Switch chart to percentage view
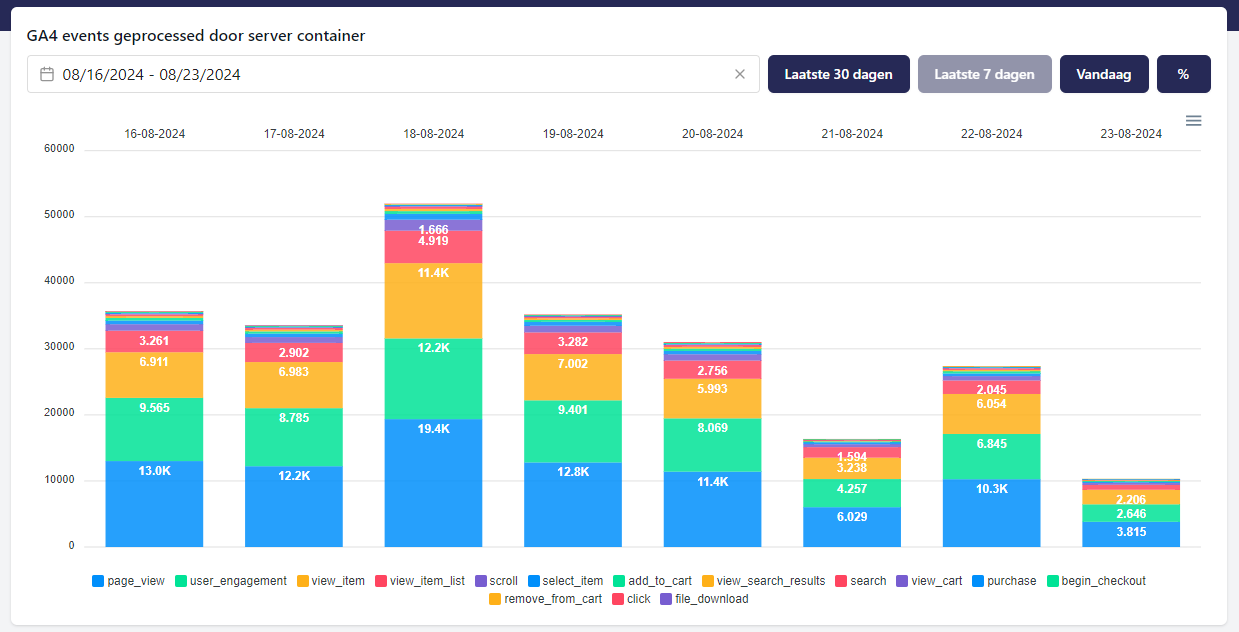 [x=1183, y=74]
